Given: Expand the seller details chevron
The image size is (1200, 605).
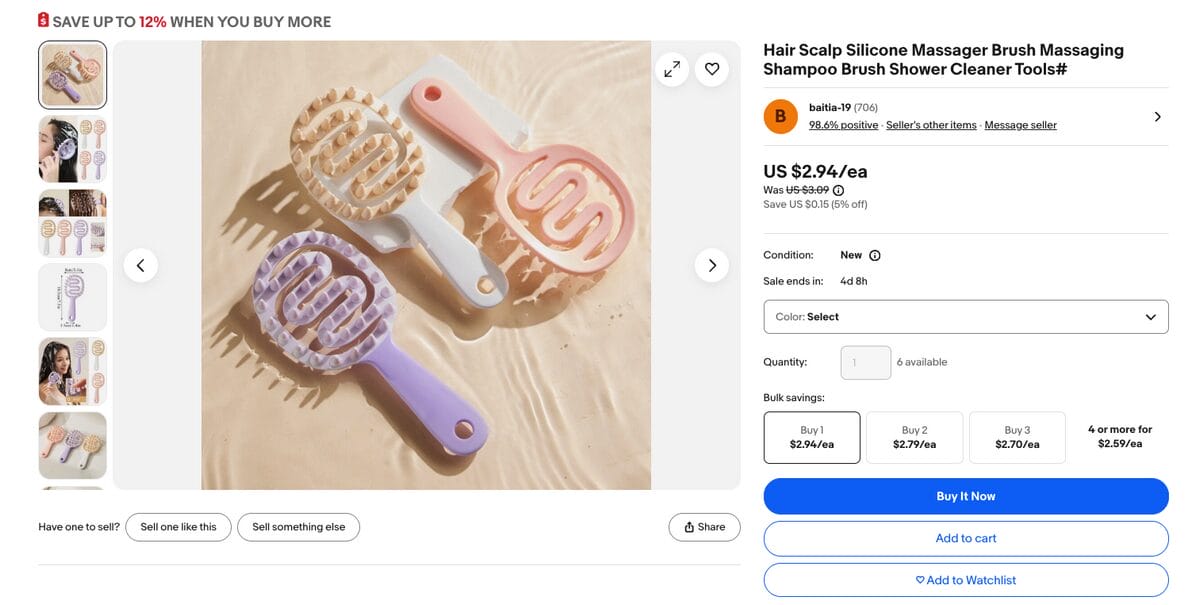Looking at the screenshot, I should tap(1157, 116).
